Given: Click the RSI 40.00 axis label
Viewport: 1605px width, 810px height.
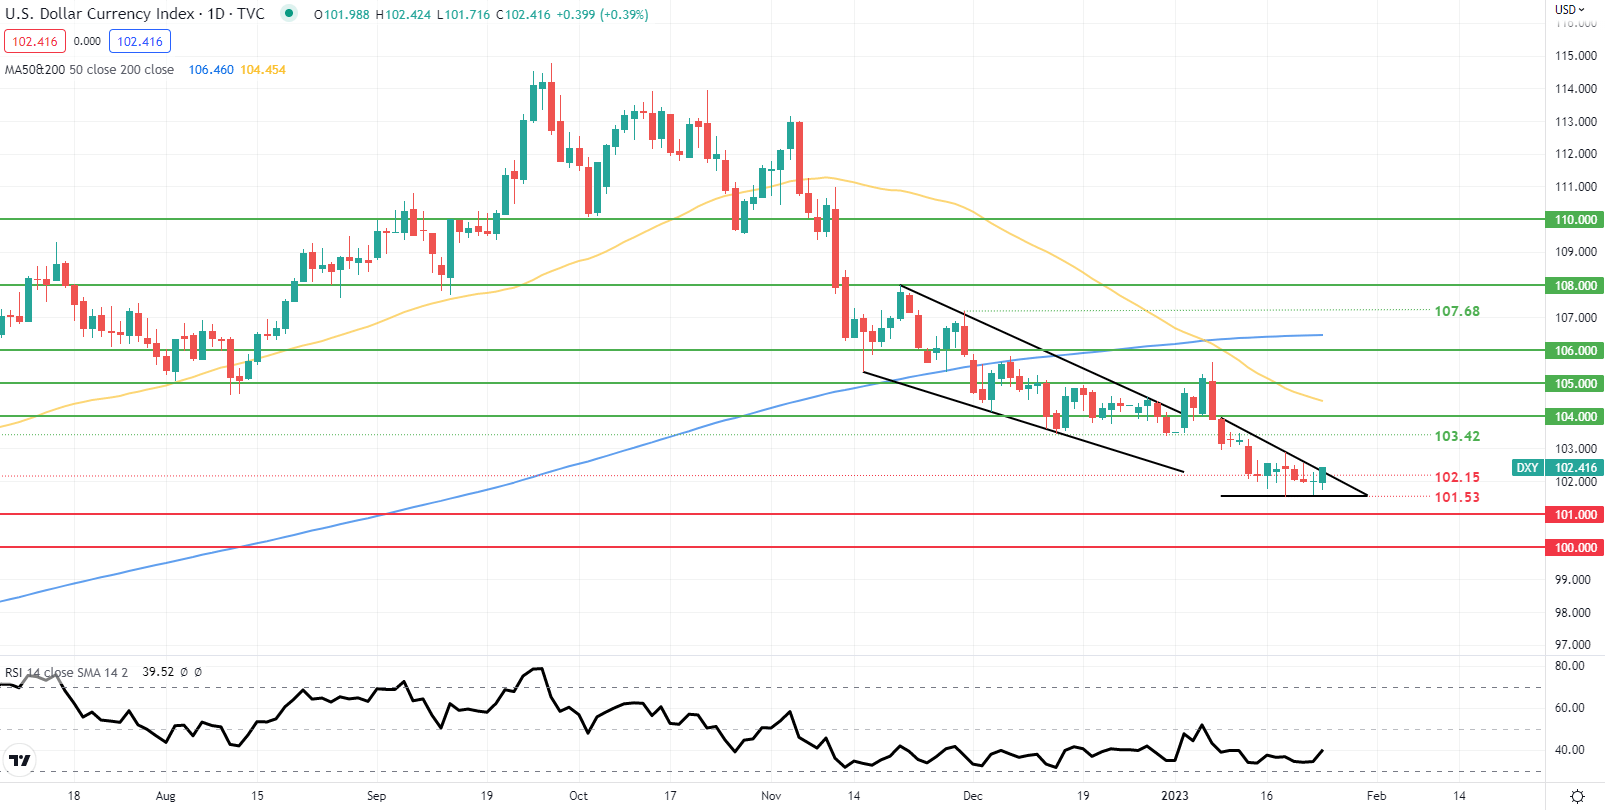Looking at the screenshot, I should point(1570,750).
